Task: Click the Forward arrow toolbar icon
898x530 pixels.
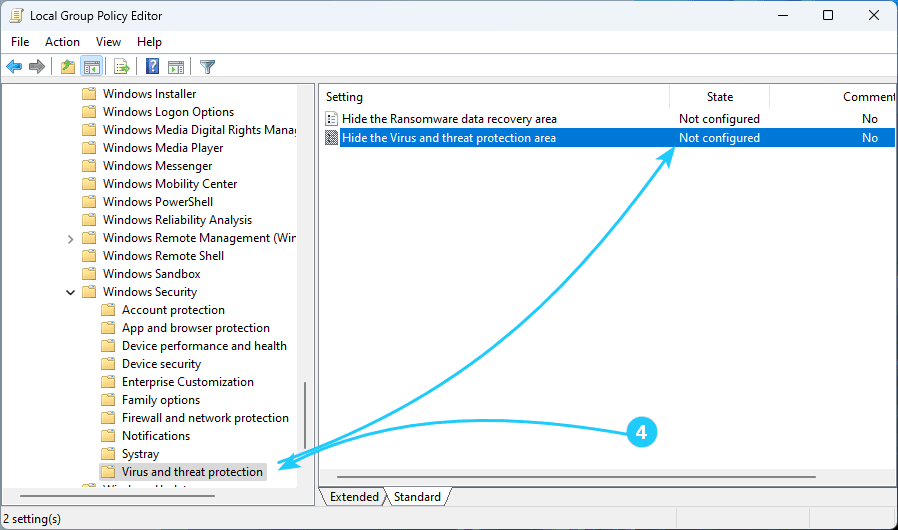Action: point(37,67)
